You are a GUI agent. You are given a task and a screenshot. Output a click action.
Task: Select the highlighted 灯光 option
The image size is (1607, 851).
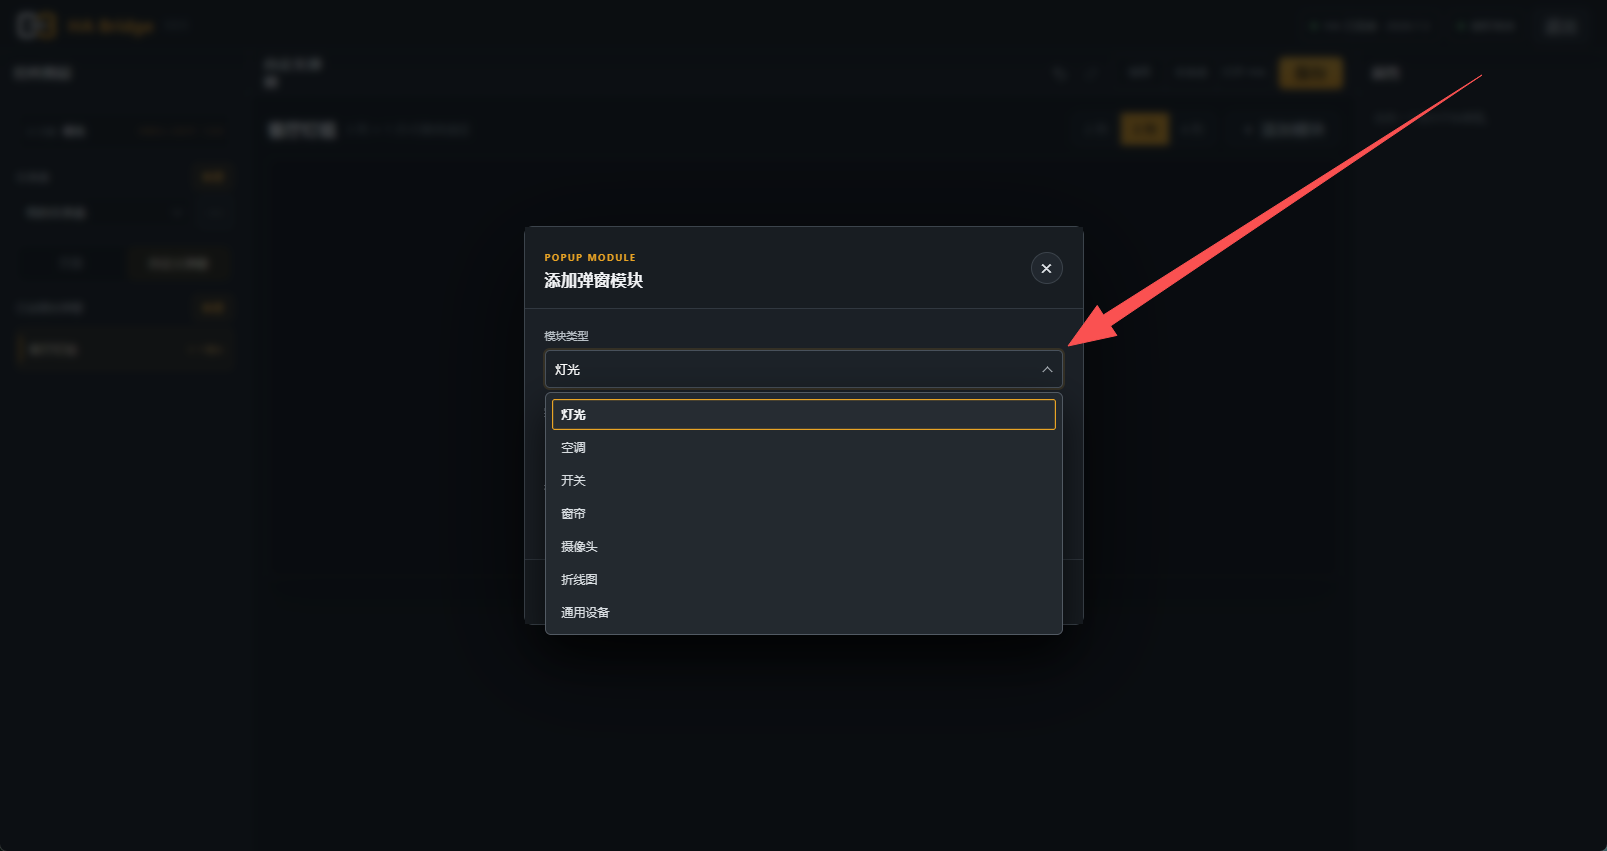(x=803, y=415)
